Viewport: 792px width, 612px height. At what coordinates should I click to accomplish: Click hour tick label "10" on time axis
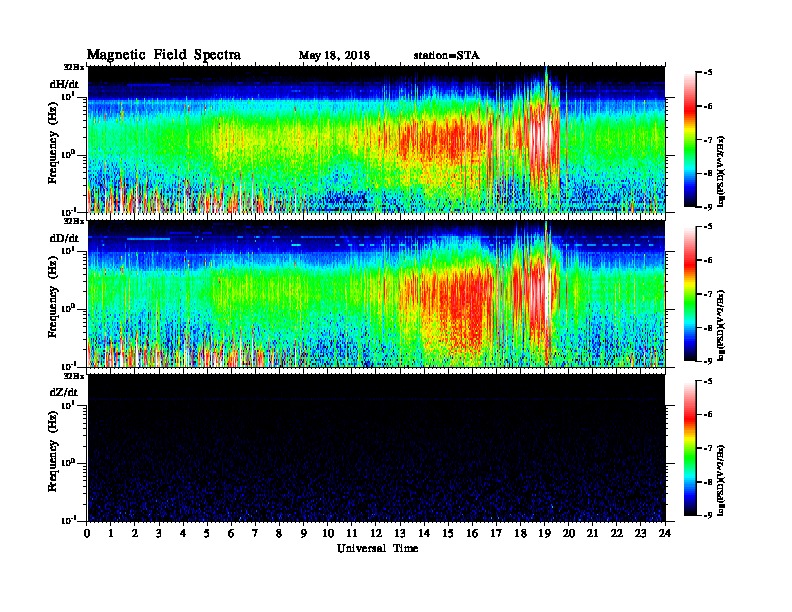click(x=328, y=533)
